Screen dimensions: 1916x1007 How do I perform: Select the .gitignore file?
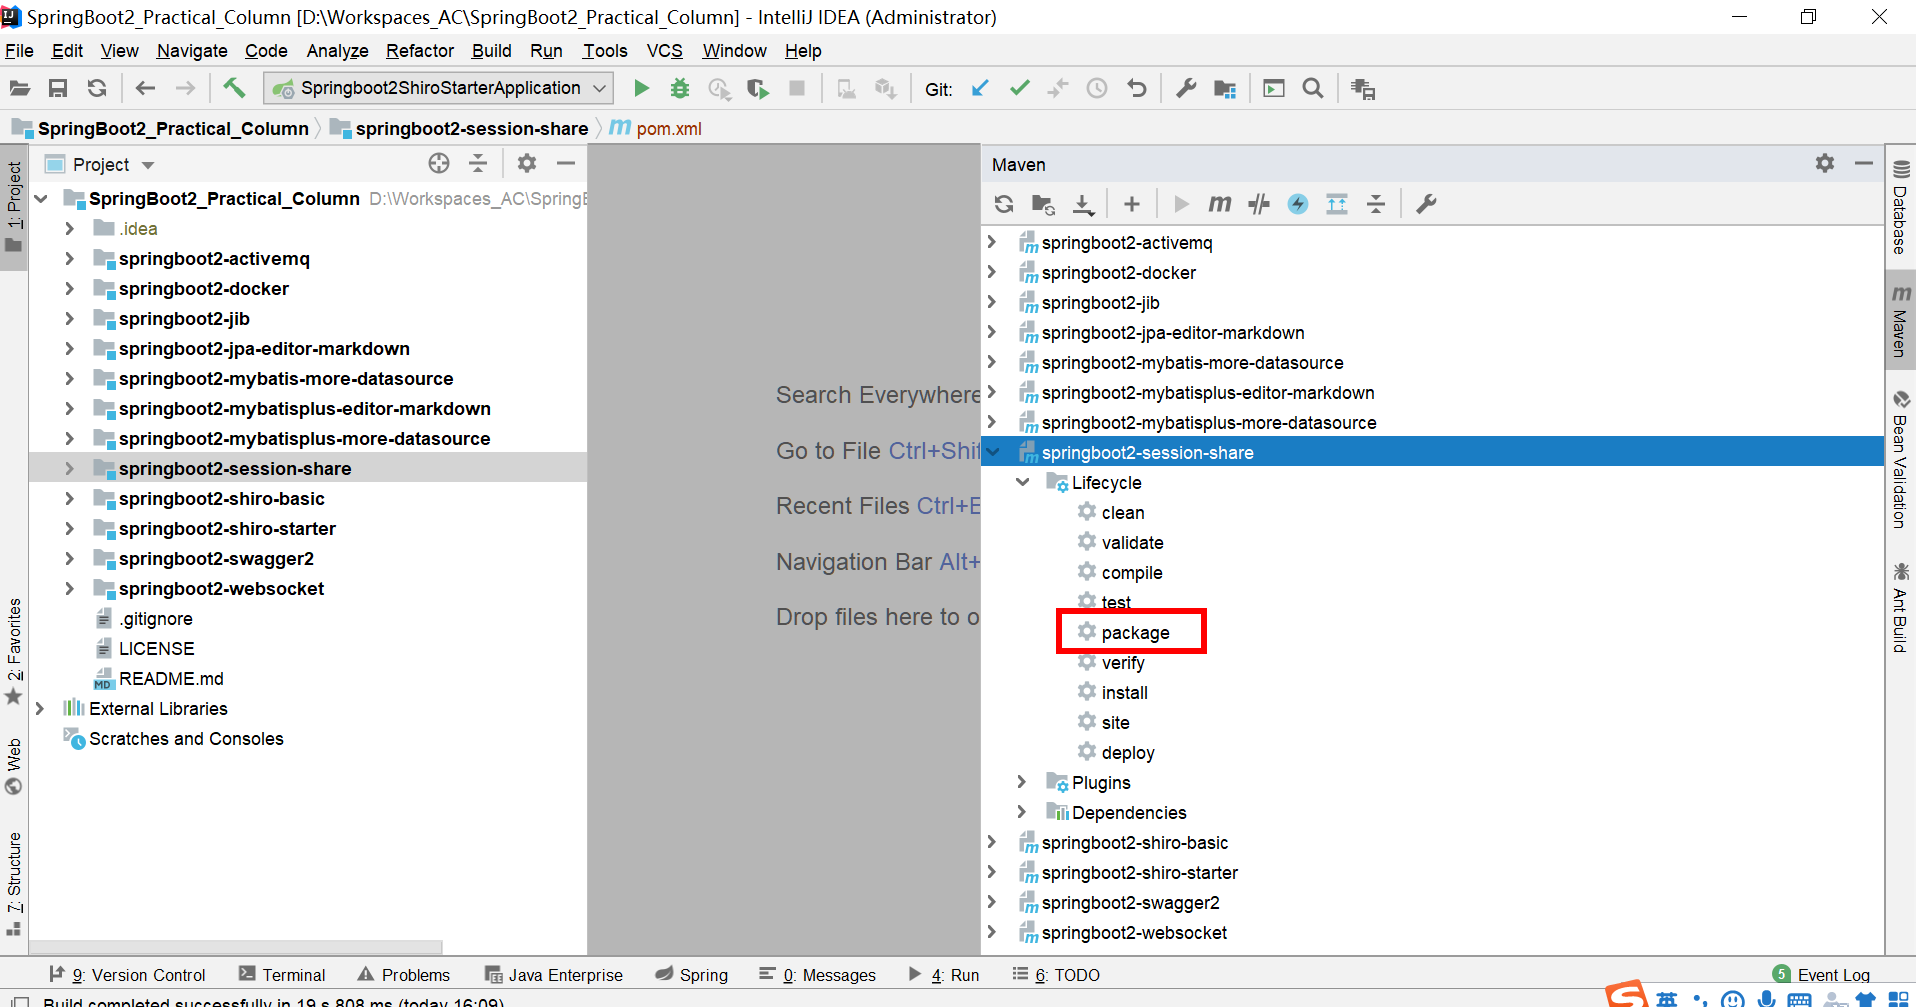(144, 618)
